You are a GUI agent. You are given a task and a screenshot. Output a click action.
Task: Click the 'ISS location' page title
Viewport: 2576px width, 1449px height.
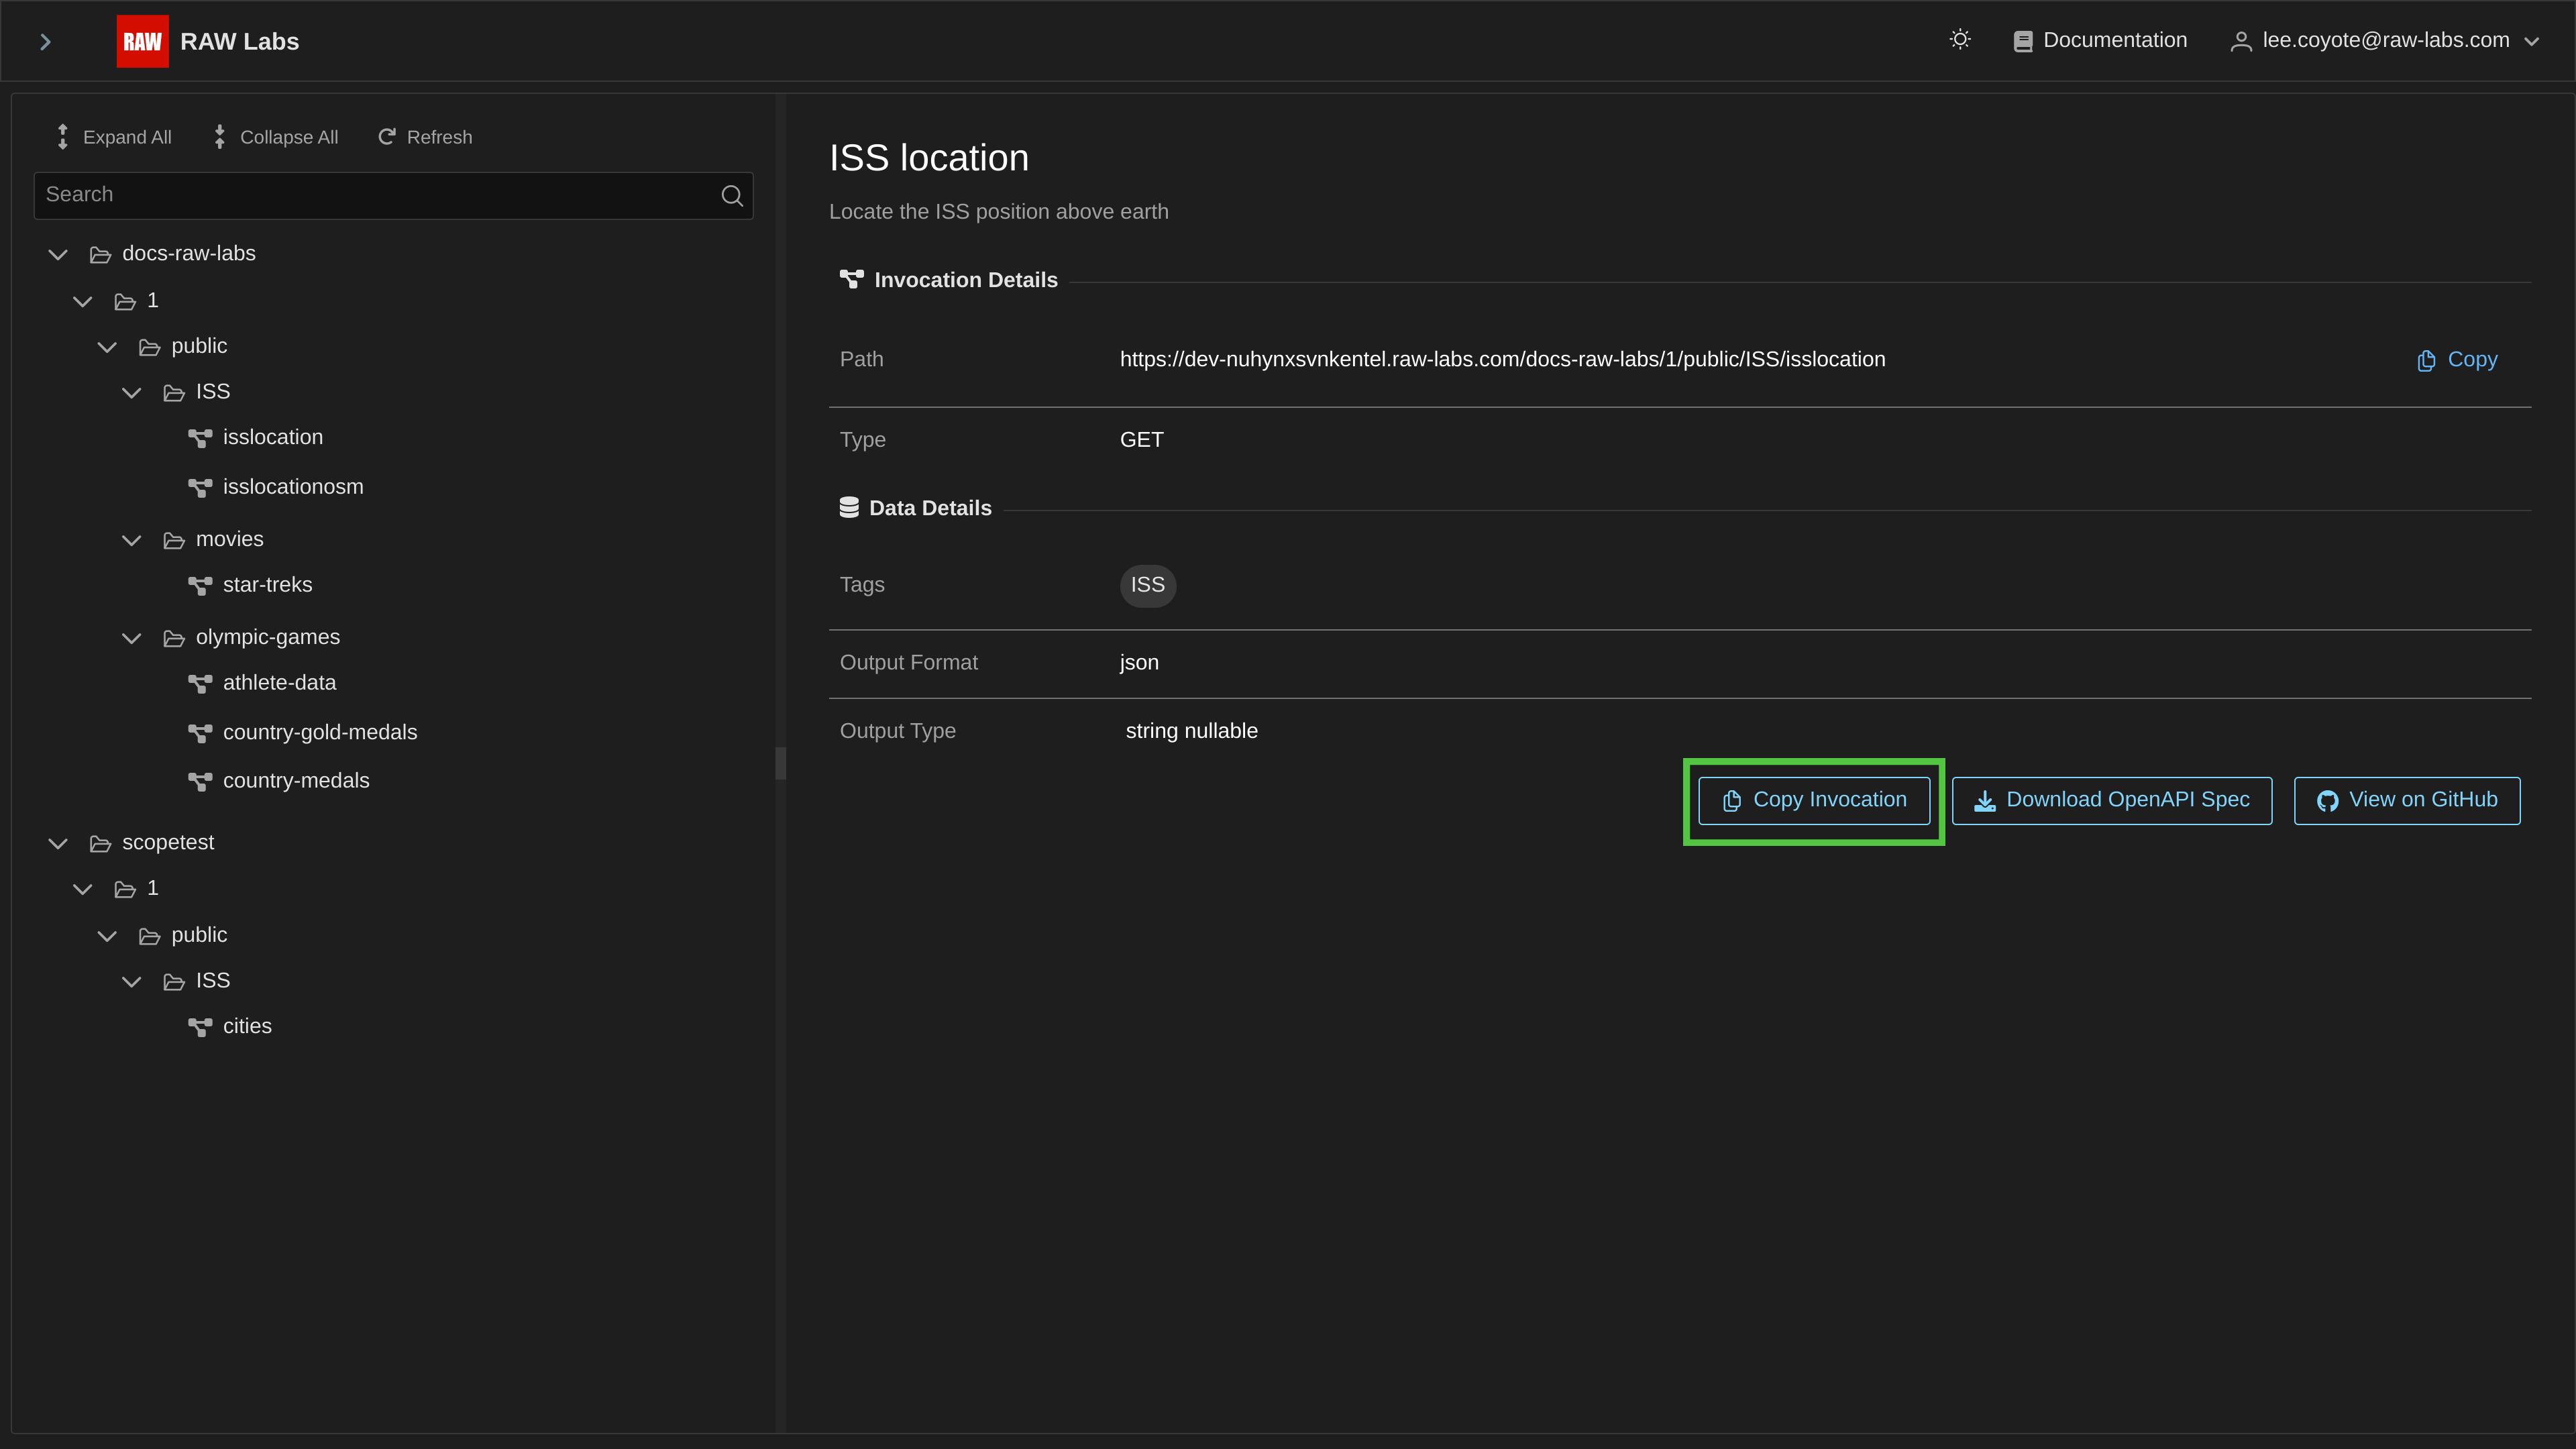click(x=928, y=158)
